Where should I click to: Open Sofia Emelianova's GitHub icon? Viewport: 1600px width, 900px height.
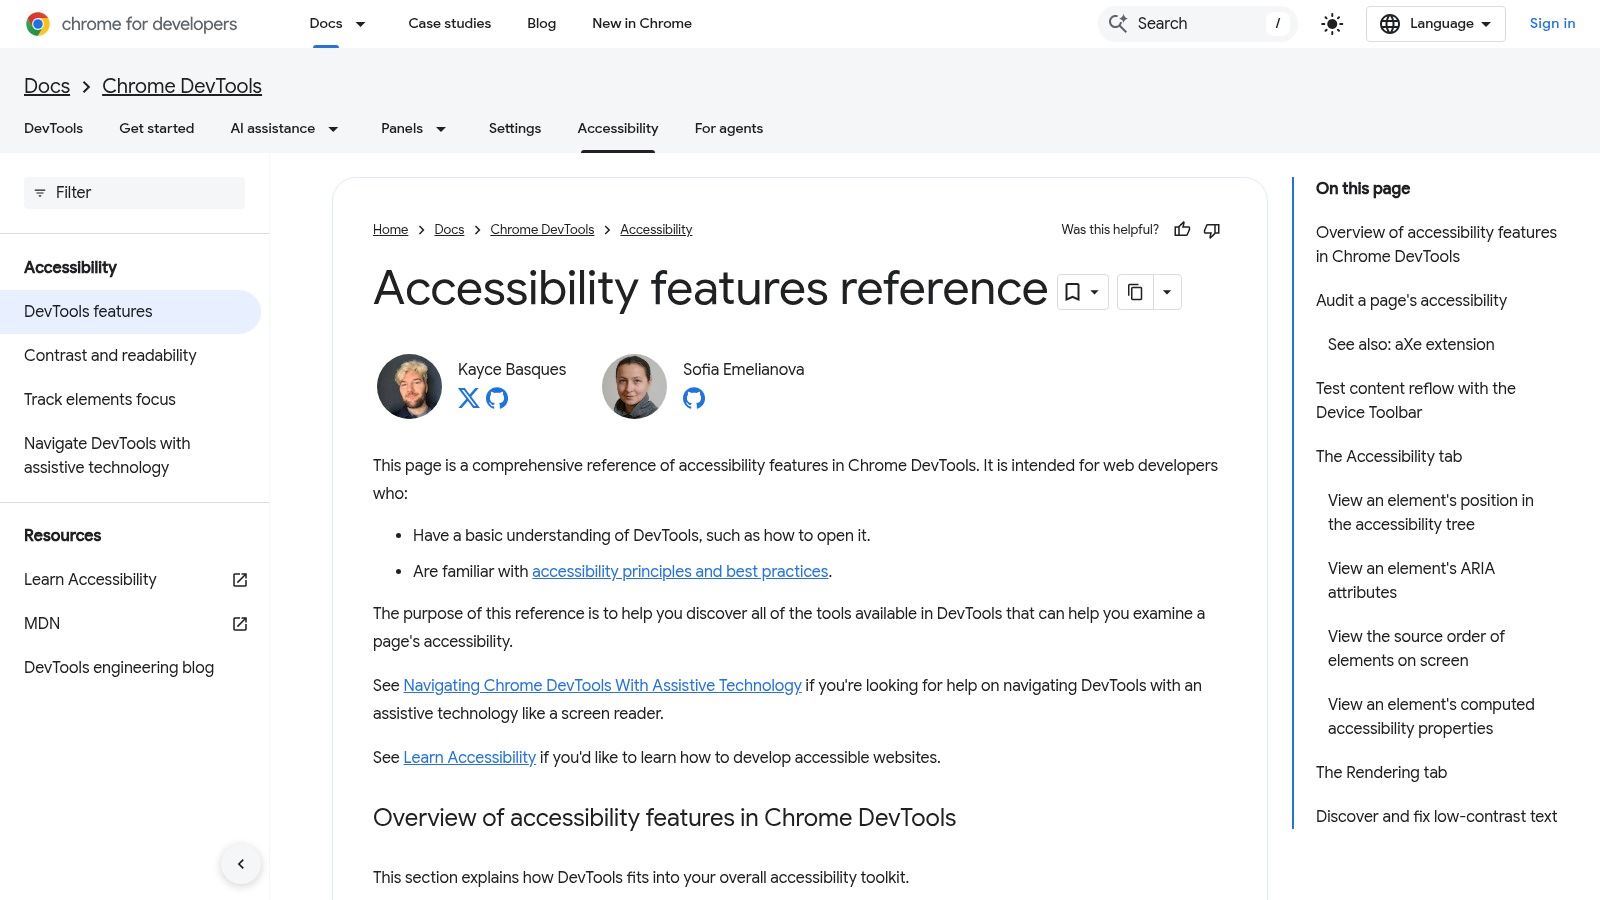coord(694,398)
